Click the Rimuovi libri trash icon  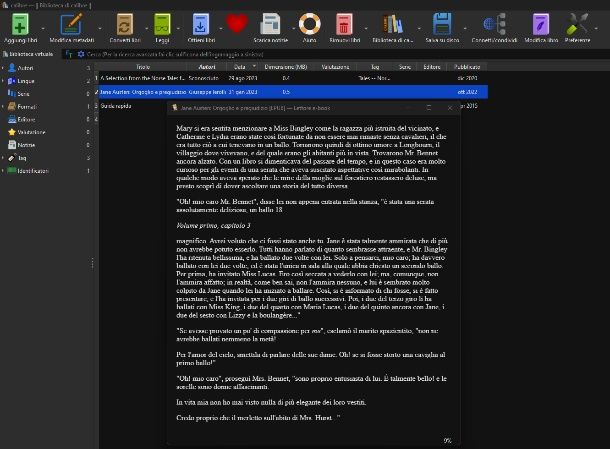coord(344,24)
